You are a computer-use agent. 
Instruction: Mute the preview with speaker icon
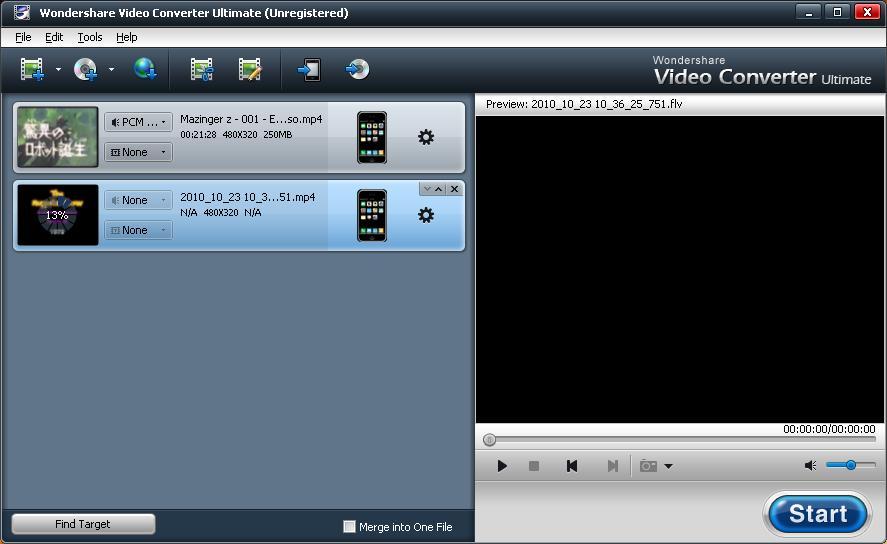810,465
